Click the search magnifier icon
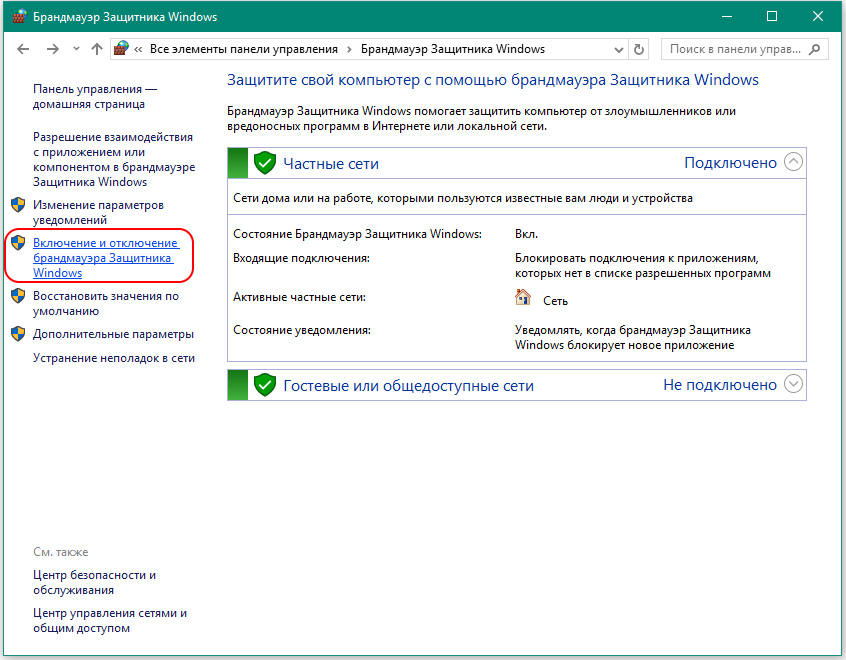Image resolution: width=846 pixels, height=660 pixels. coord(816,49)
